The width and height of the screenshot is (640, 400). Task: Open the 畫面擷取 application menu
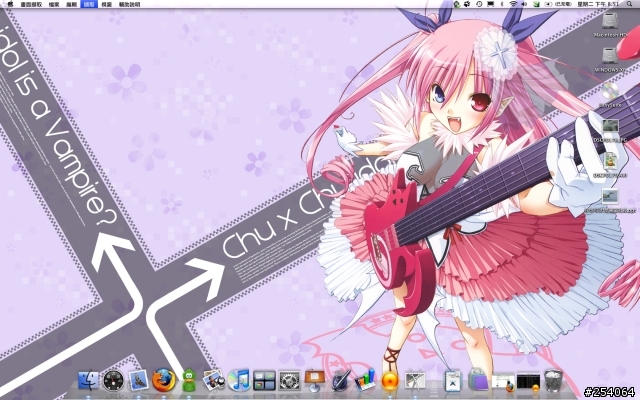(31, 4)
